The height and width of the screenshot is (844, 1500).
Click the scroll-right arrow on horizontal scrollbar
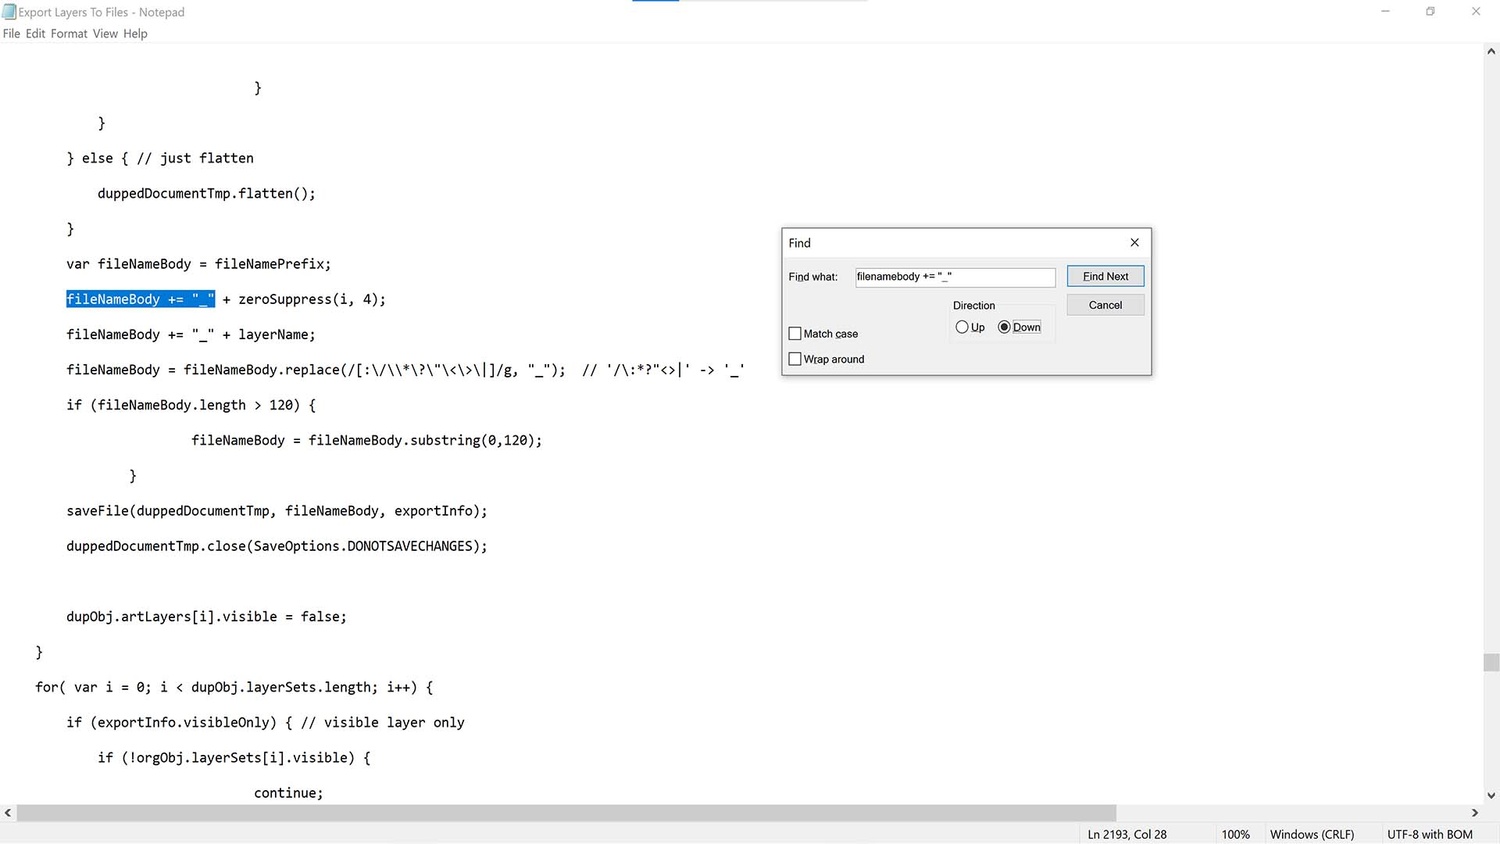tap(1474, 813)
